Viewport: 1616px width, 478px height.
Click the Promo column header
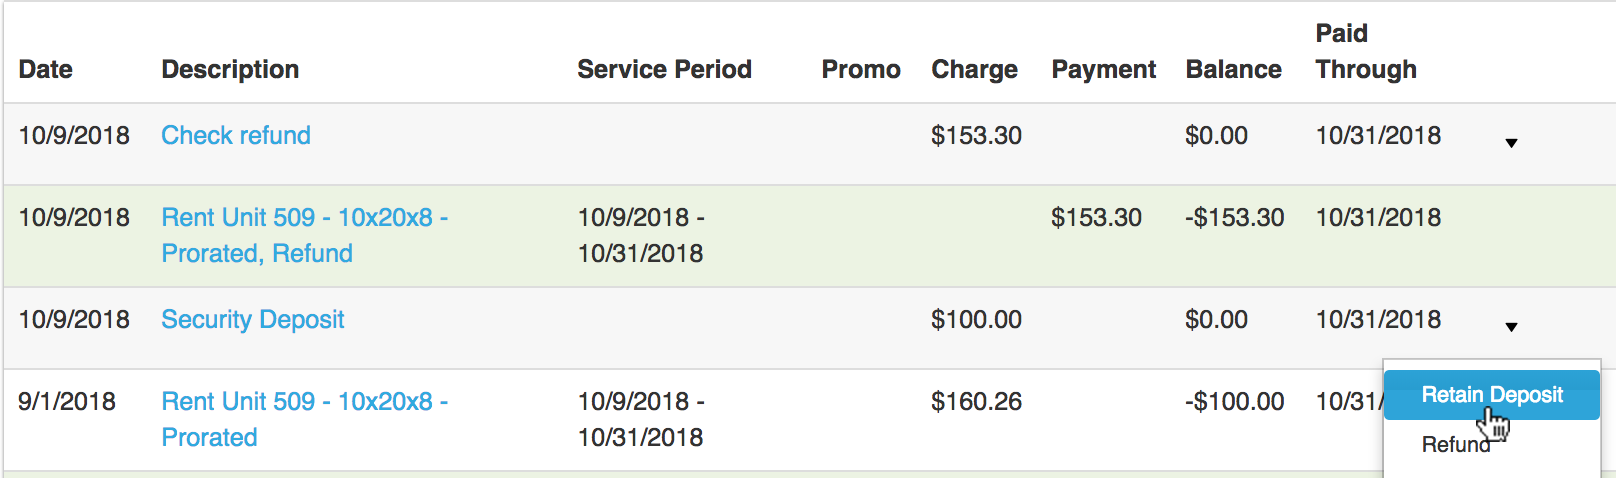click(860, 69)
